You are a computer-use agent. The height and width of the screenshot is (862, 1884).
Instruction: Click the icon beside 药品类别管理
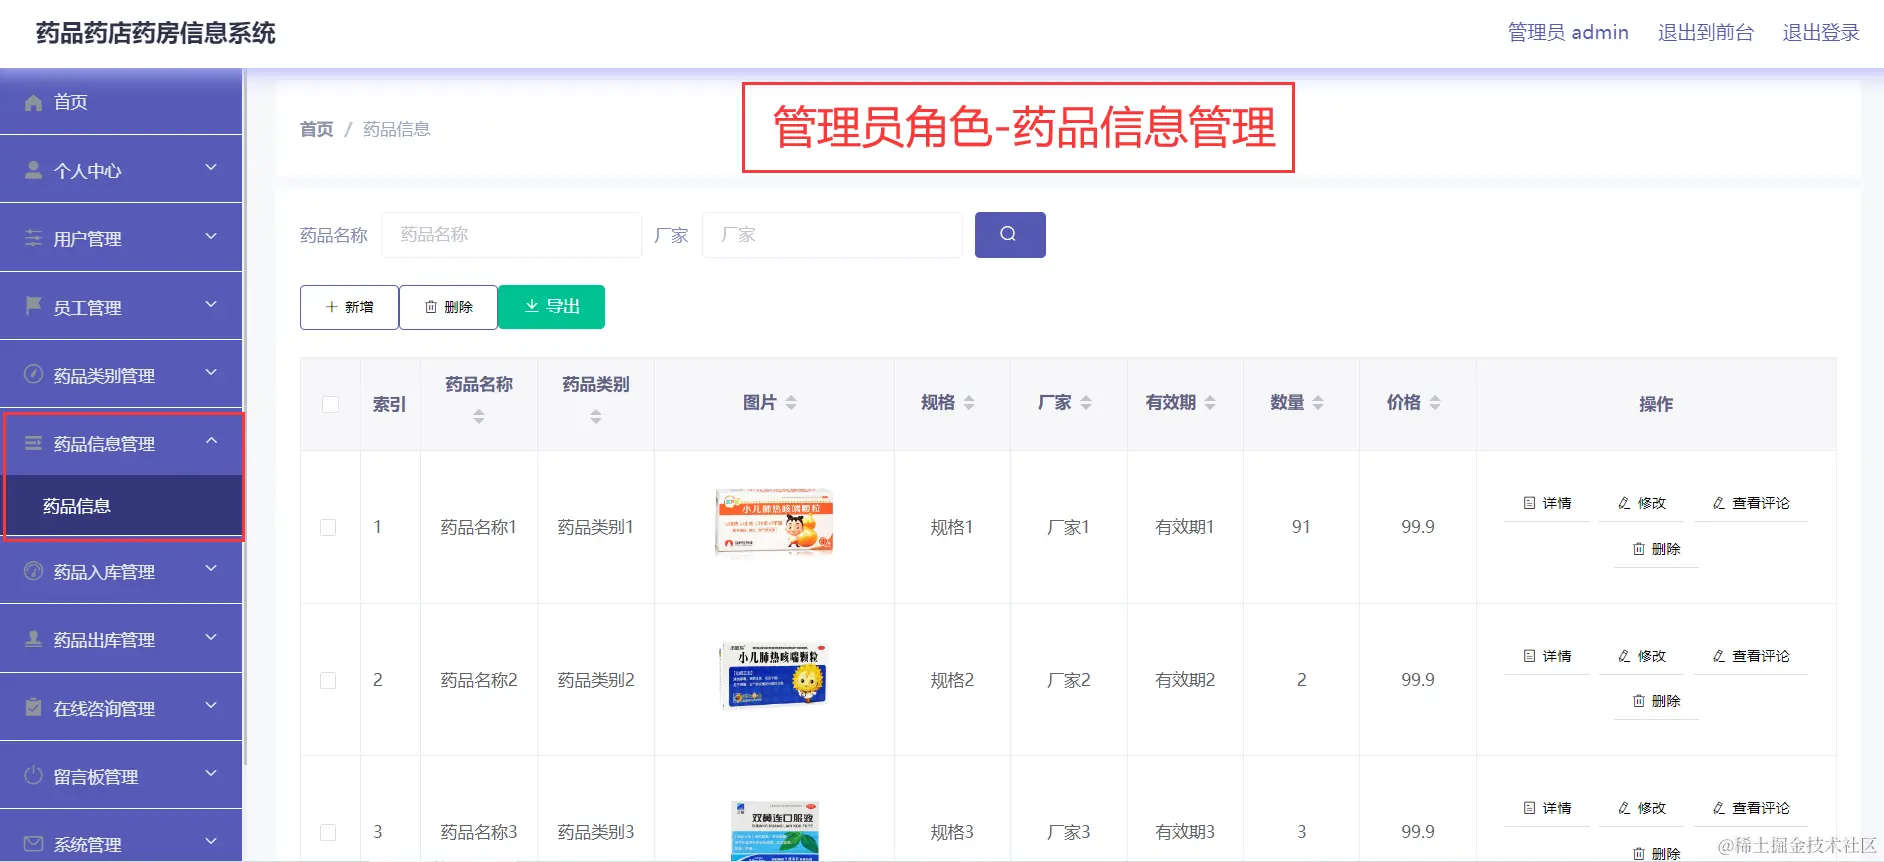[33, 374]
